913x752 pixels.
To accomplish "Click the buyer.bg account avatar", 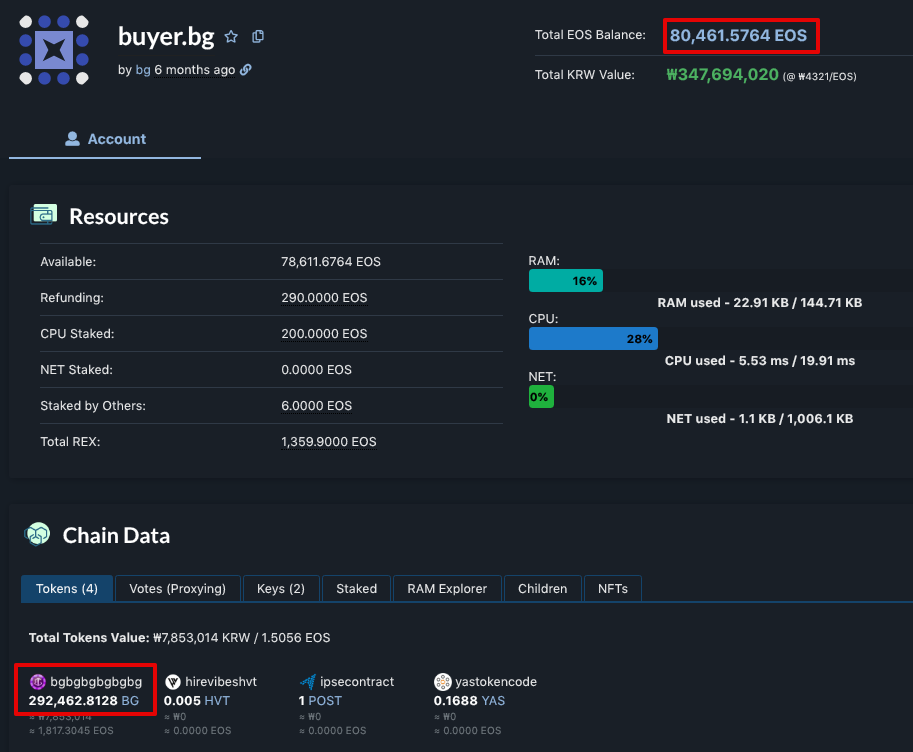I will coord(54,50).
